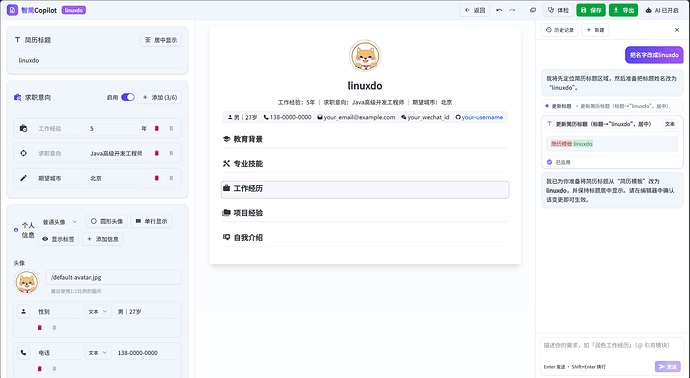
Task: Click the green 导出 button
Action: tap(624, 10)
